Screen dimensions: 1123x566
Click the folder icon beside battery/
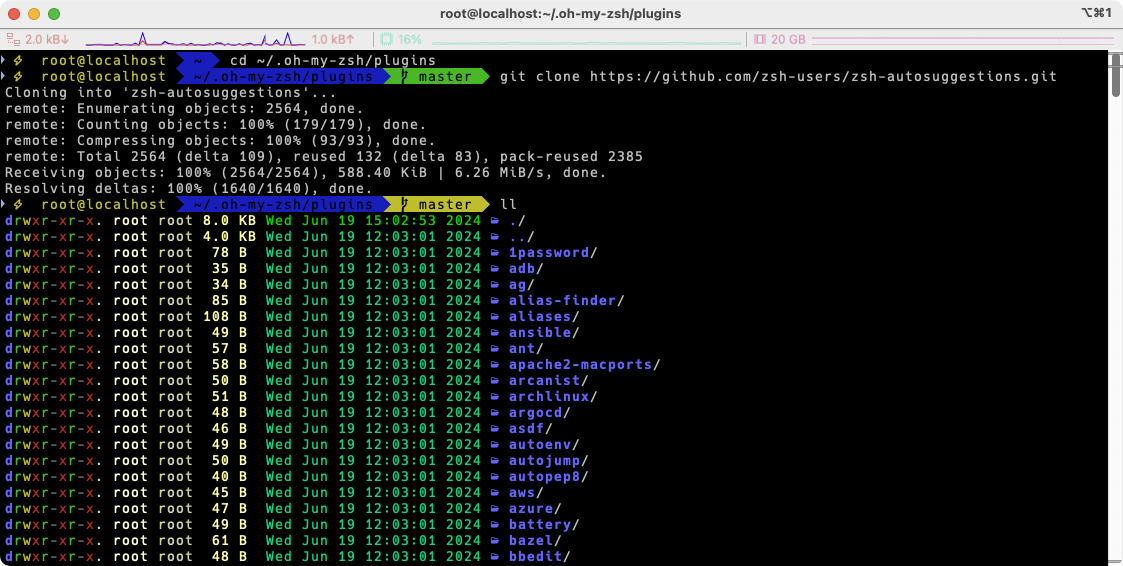(495, 524)
